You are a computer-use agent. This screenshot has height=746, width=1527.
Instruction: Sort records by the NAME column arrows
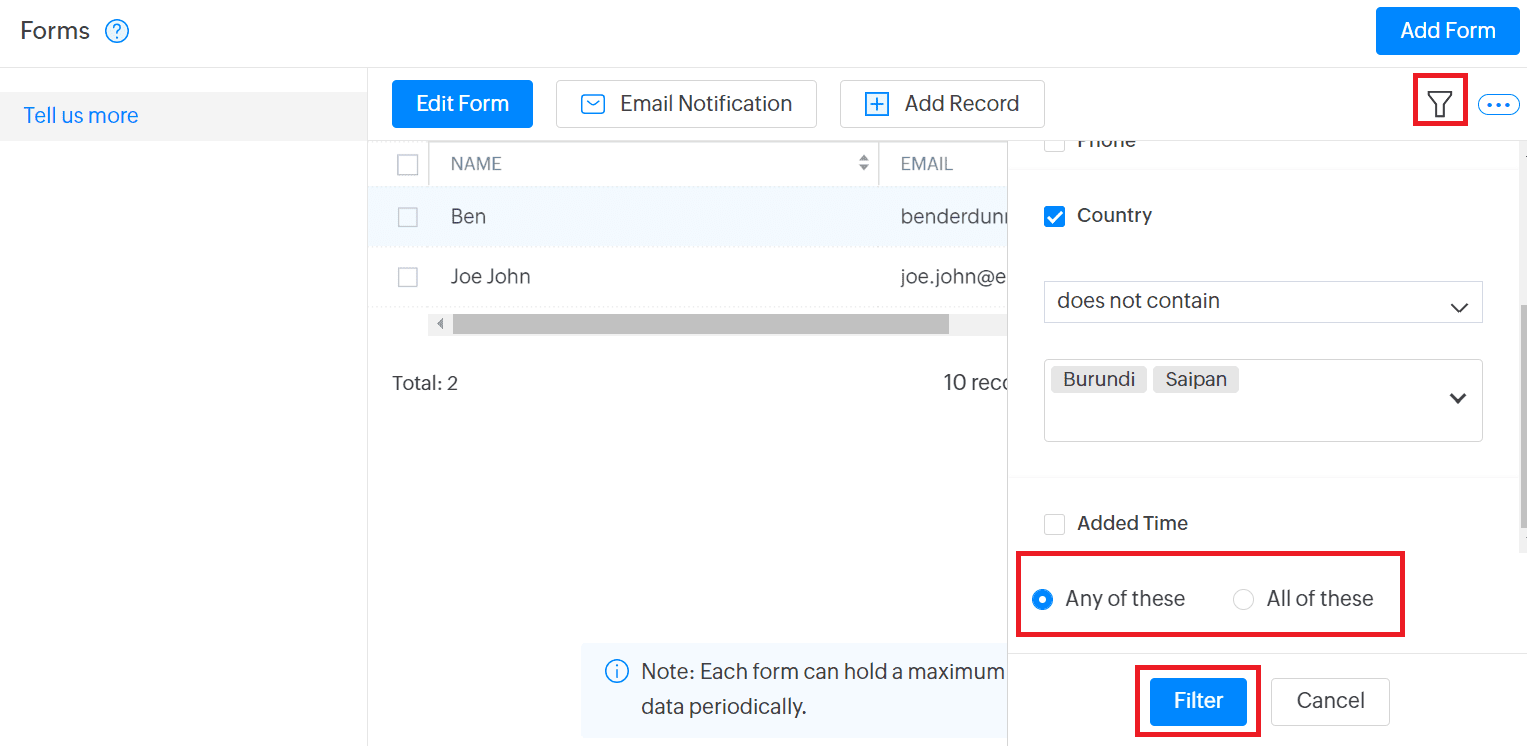pos(864,164)
